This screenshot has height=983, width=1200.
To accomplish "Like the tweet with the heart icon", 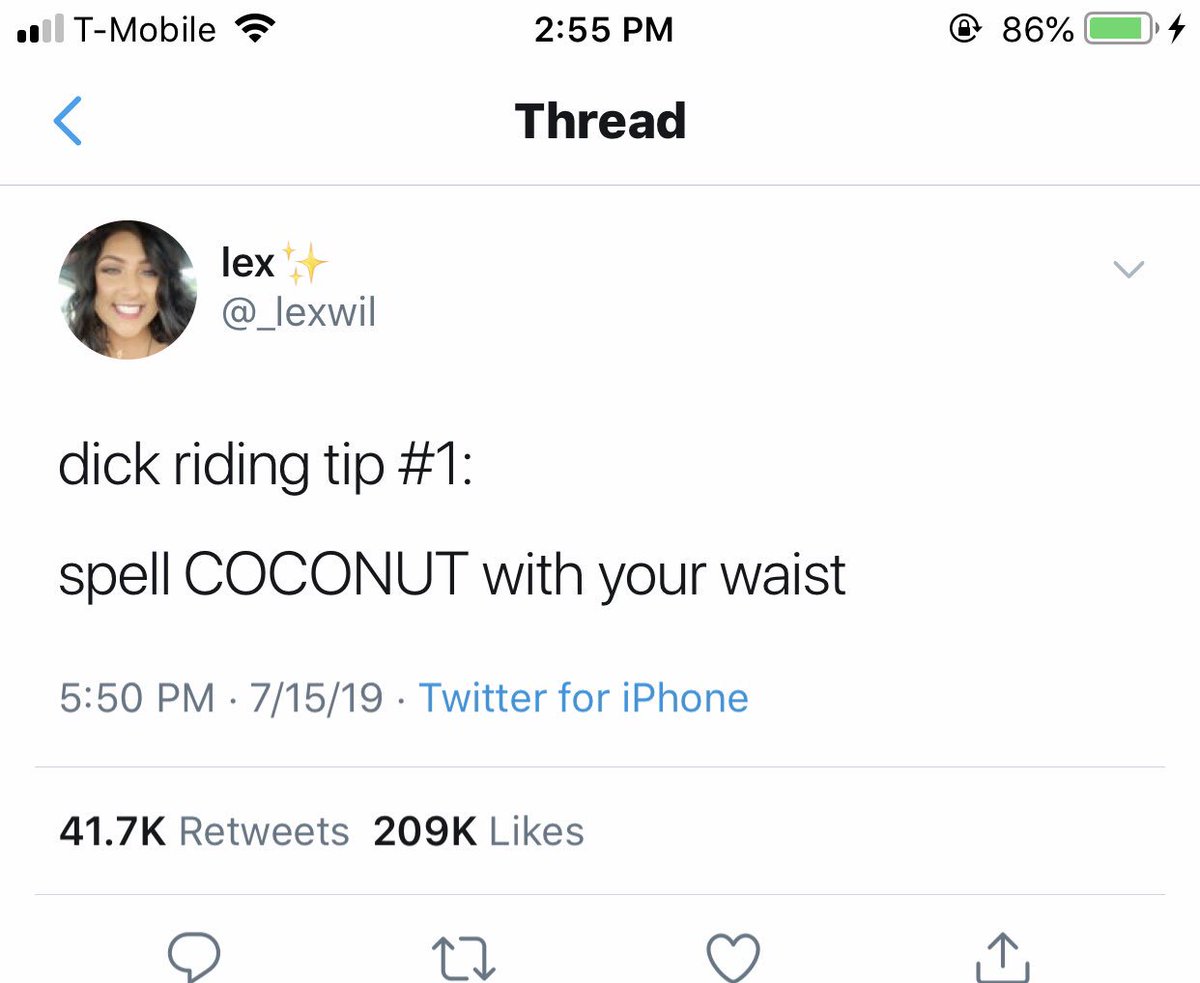I will pos(733,959).
